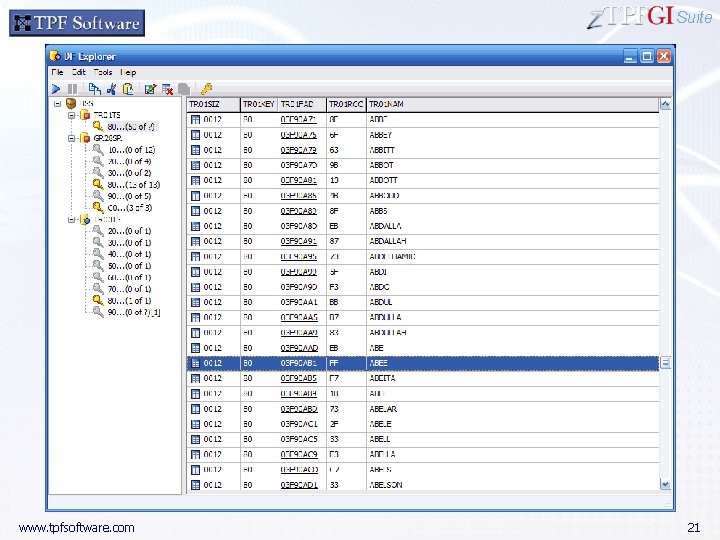Minimize the DF Explorer window
The height and width of the screenshot is (540, 720).
(630, 56)
